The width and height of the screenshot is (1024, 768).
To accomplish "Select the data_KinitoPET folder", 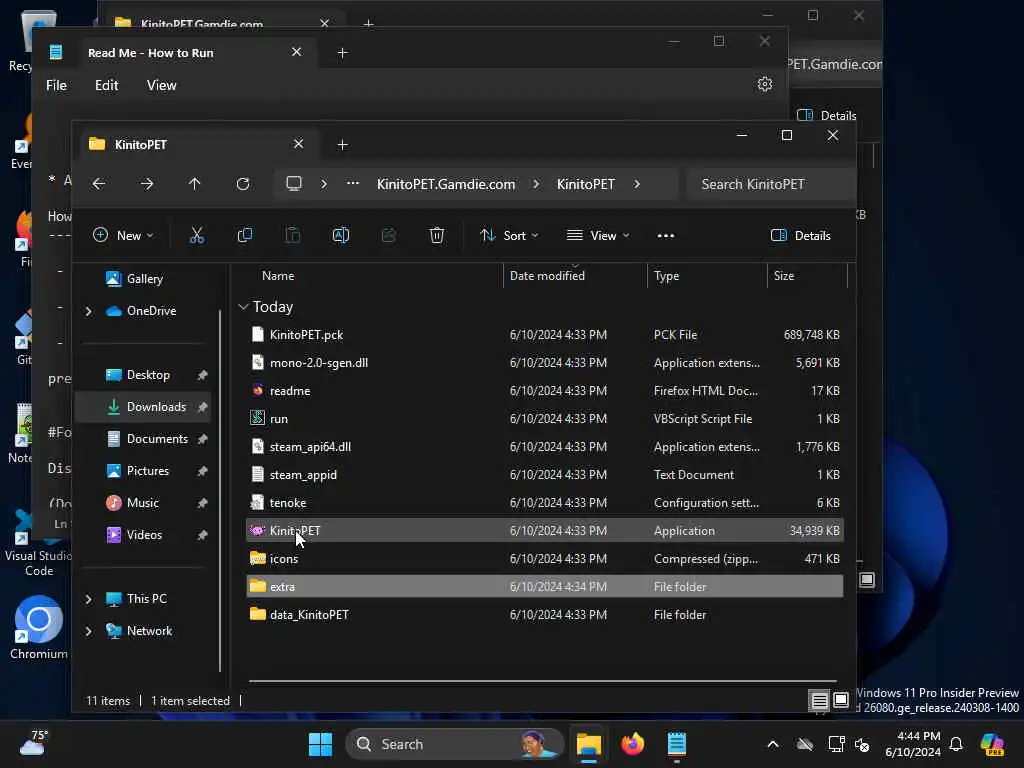I will point(545,615).
